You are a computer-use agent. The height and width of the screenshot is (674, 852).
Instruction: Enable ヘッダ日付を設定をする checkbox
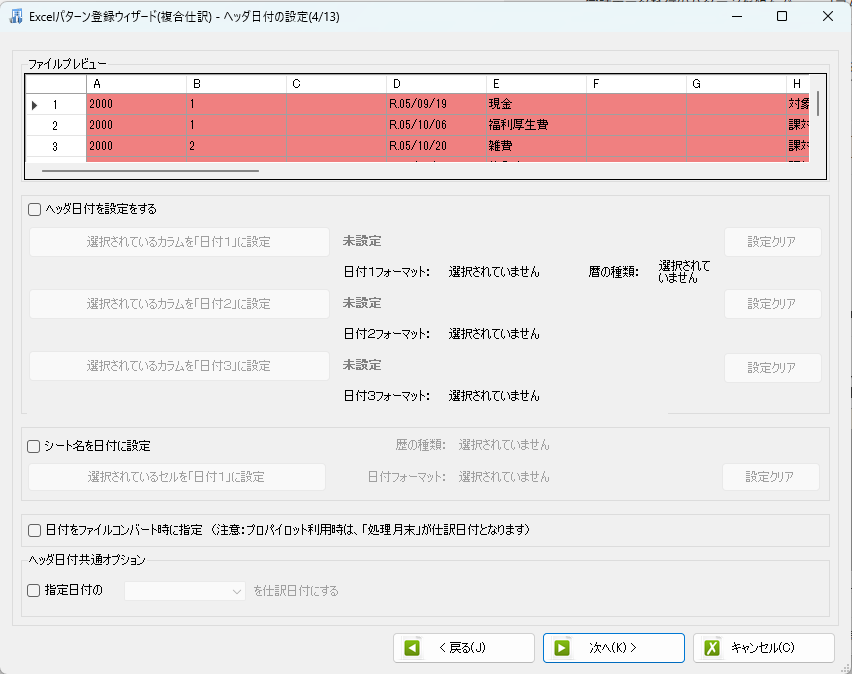(x=34, y=209)
